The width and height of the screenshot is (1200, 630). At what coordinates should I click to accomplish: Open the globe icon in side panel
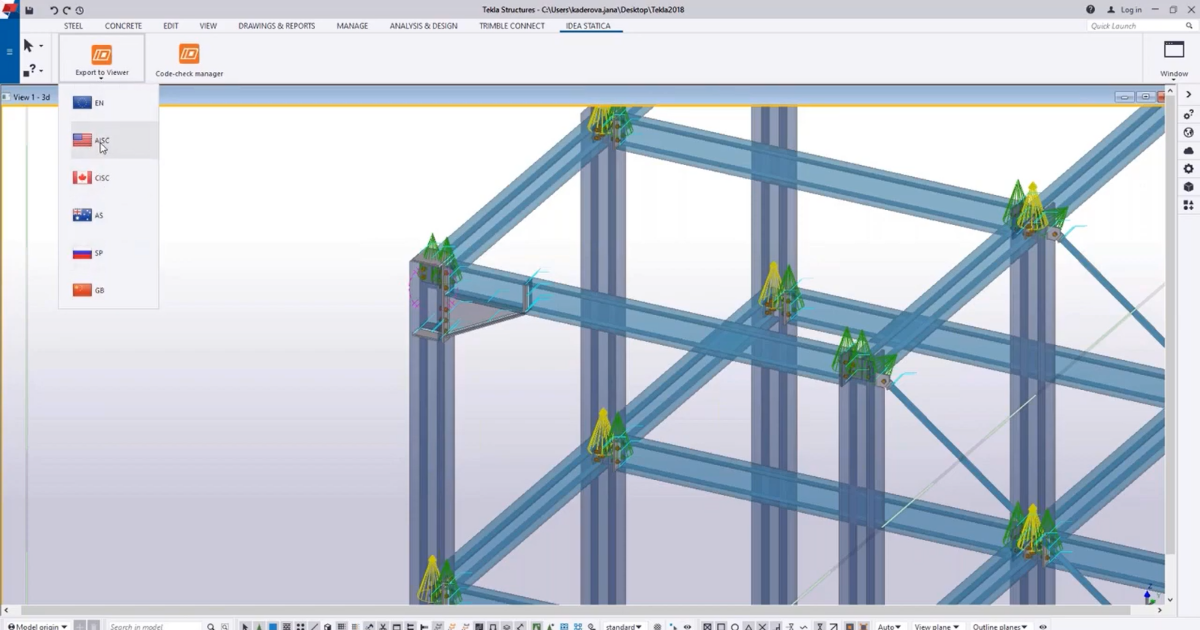(1188, 132)
